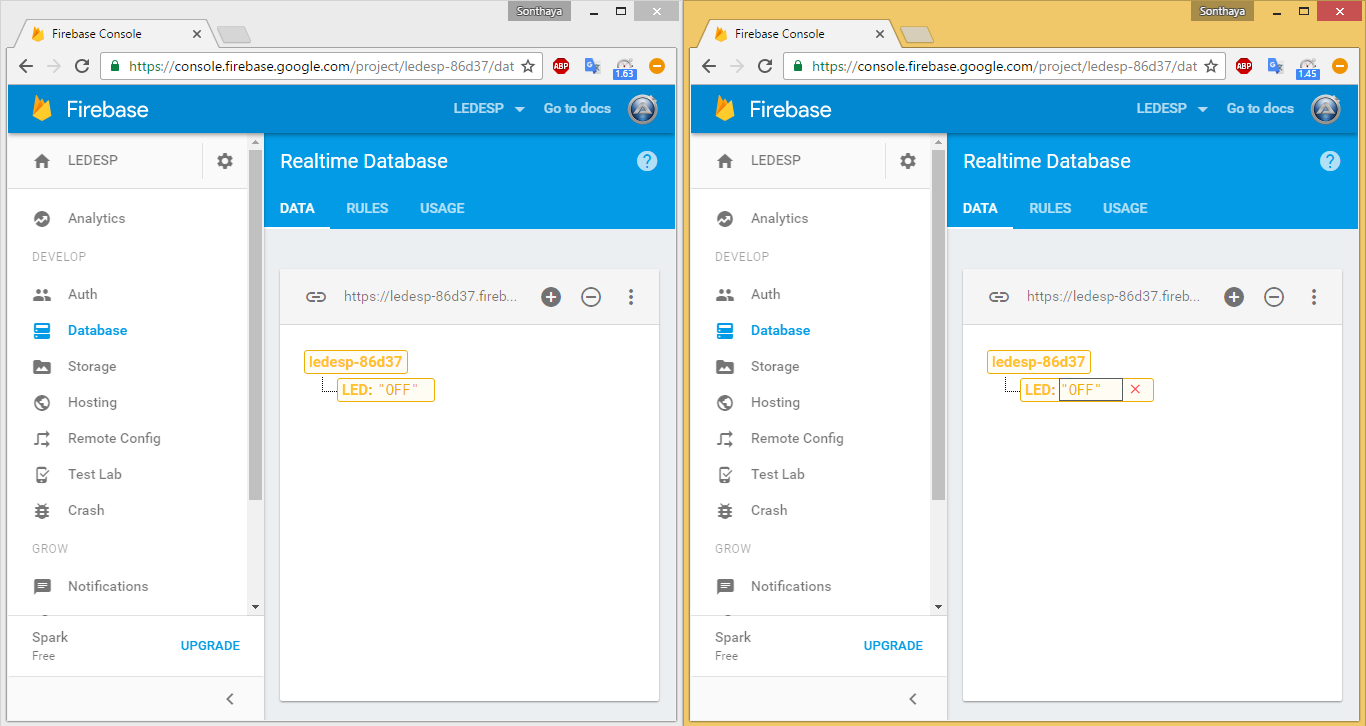Image resolution: width=1366 pixels, height=726 pixels.
Task: Click sidebar scrollbar down arrow in left window
Action: coord(255,606)
